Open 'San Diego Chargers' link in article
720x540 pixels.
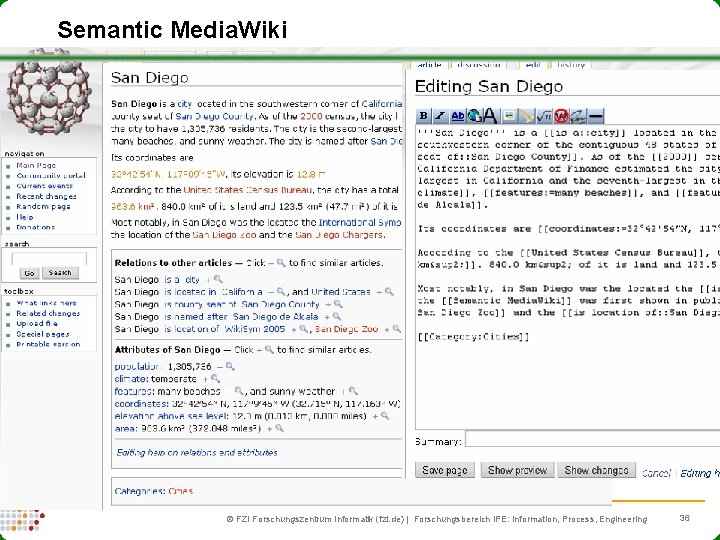point(339,235)
